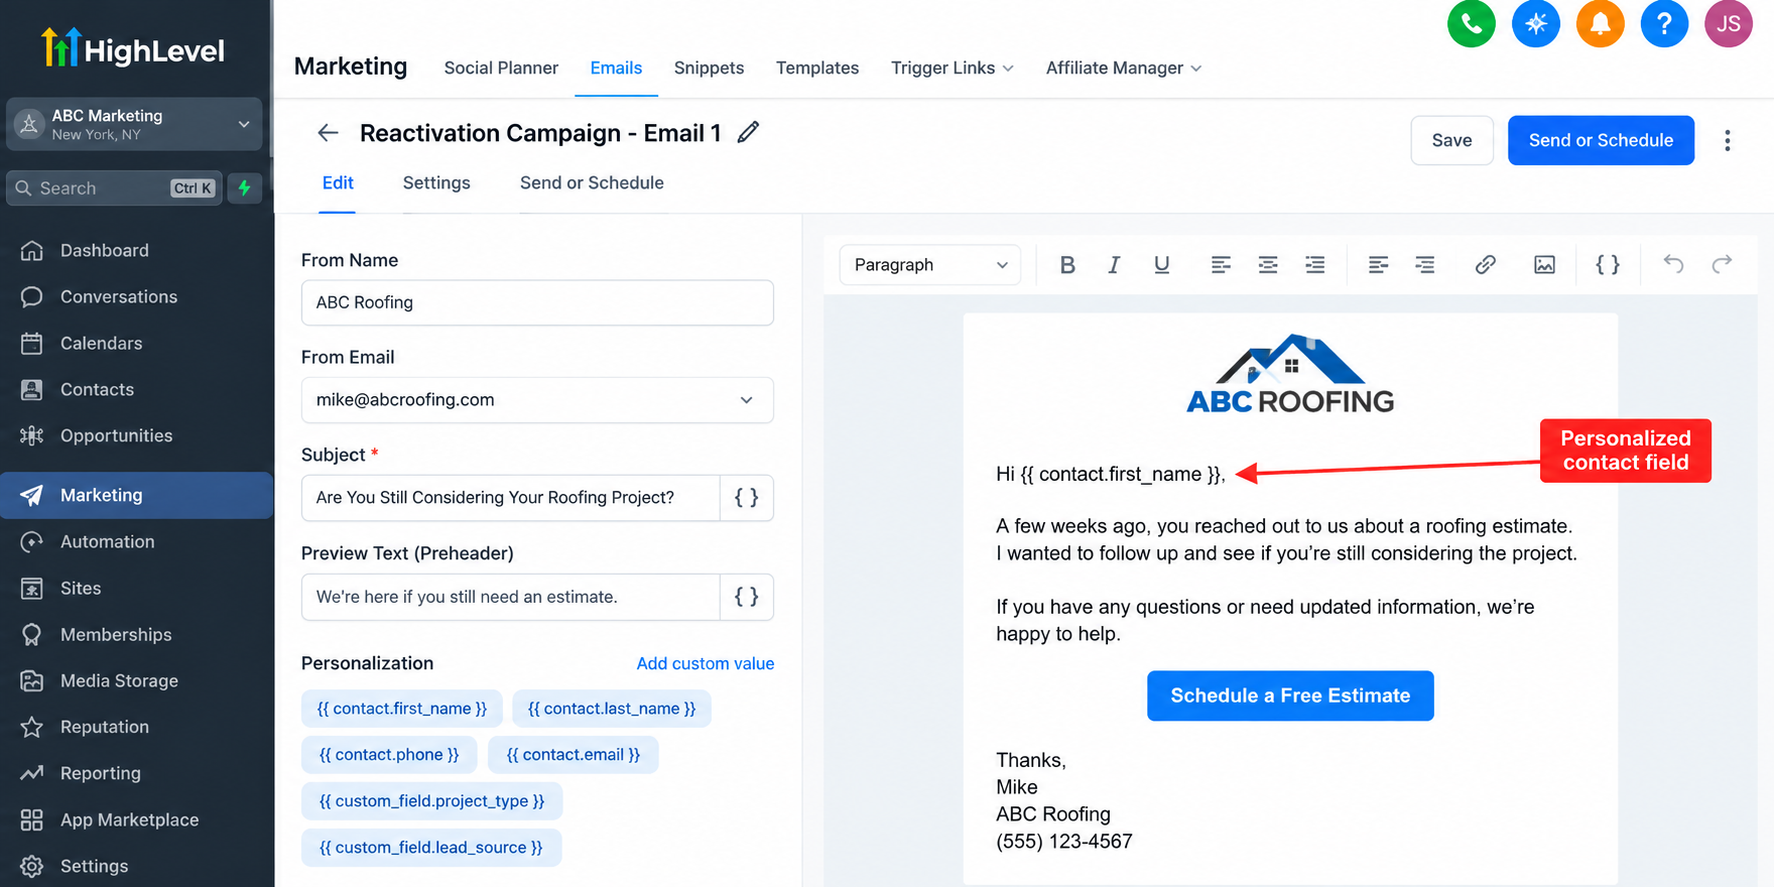Click the green phone dialer icon

pyautogui.click(x=1471, y=23)
